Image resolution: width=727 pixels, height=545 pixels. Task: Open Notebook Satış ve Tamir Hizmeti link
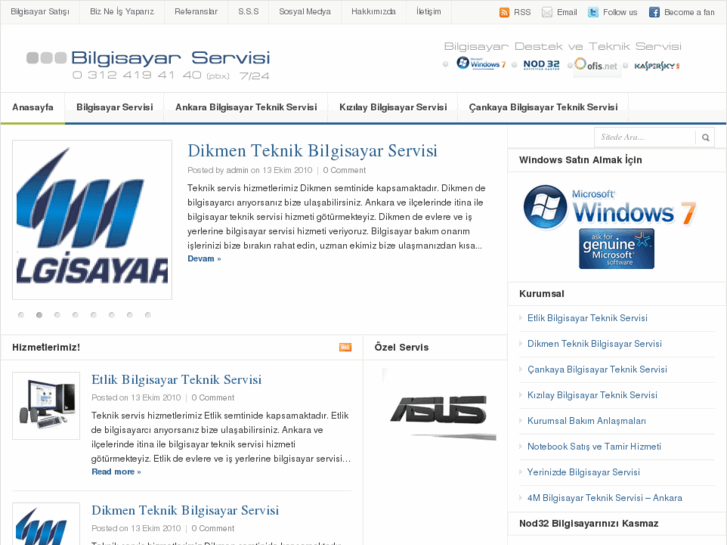coord(594,447)
